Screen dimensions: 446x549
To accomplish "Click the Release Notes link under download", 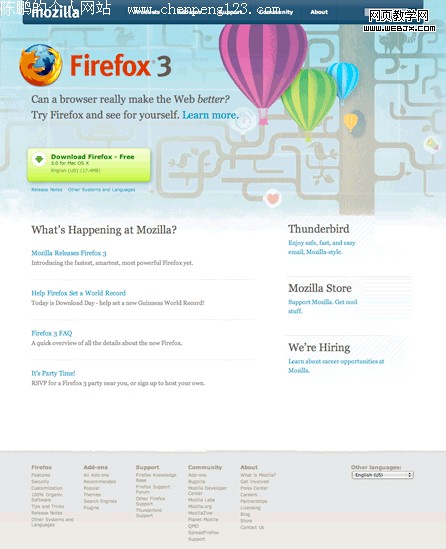I will (x=47, y=189).
